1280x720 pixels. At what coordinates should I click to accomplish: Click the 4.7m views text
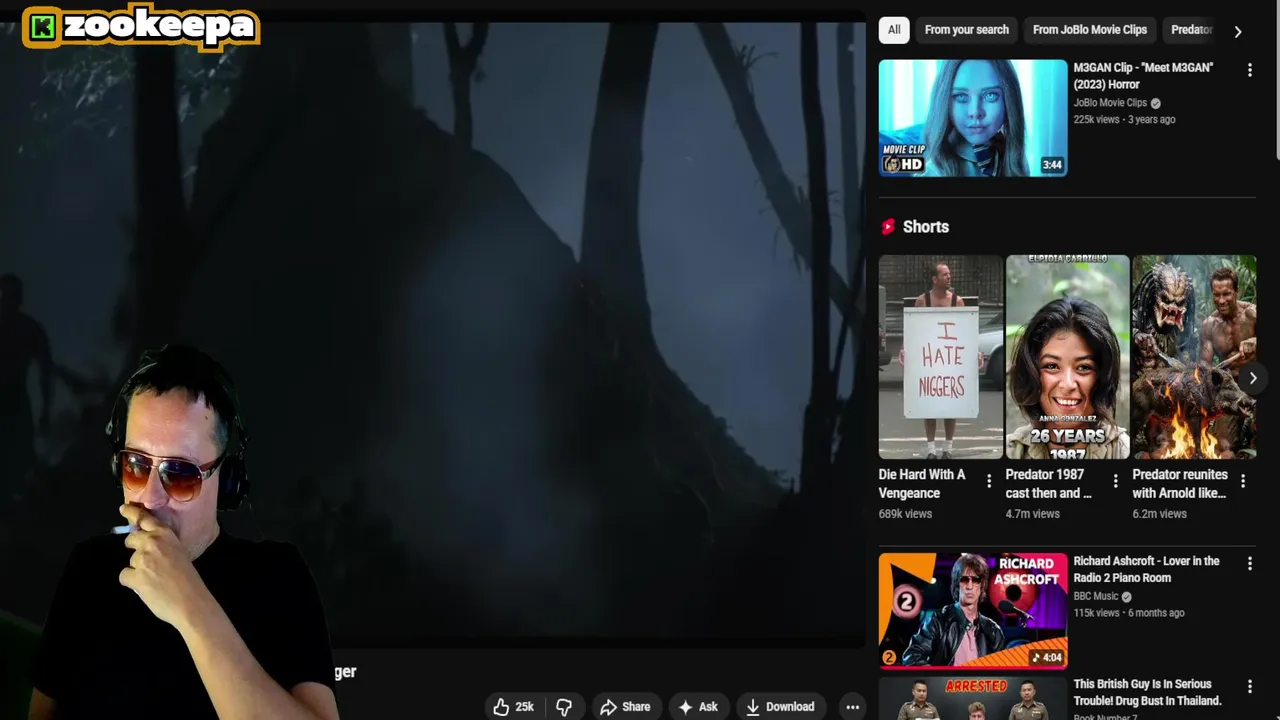(1032, 514)
